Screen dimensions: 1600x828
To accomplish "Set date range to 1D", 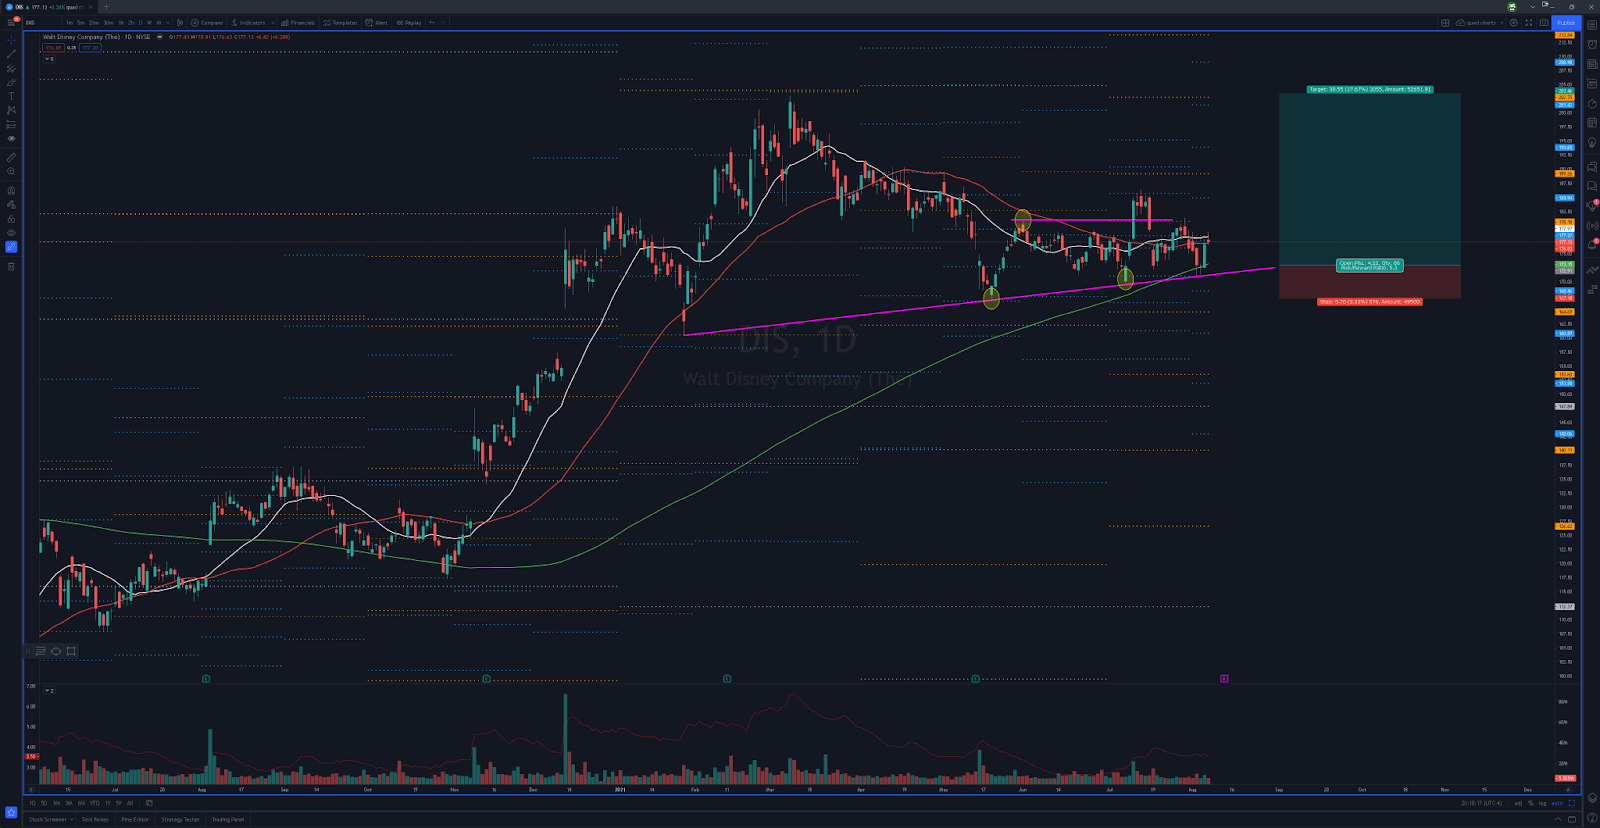I will 32,803.
